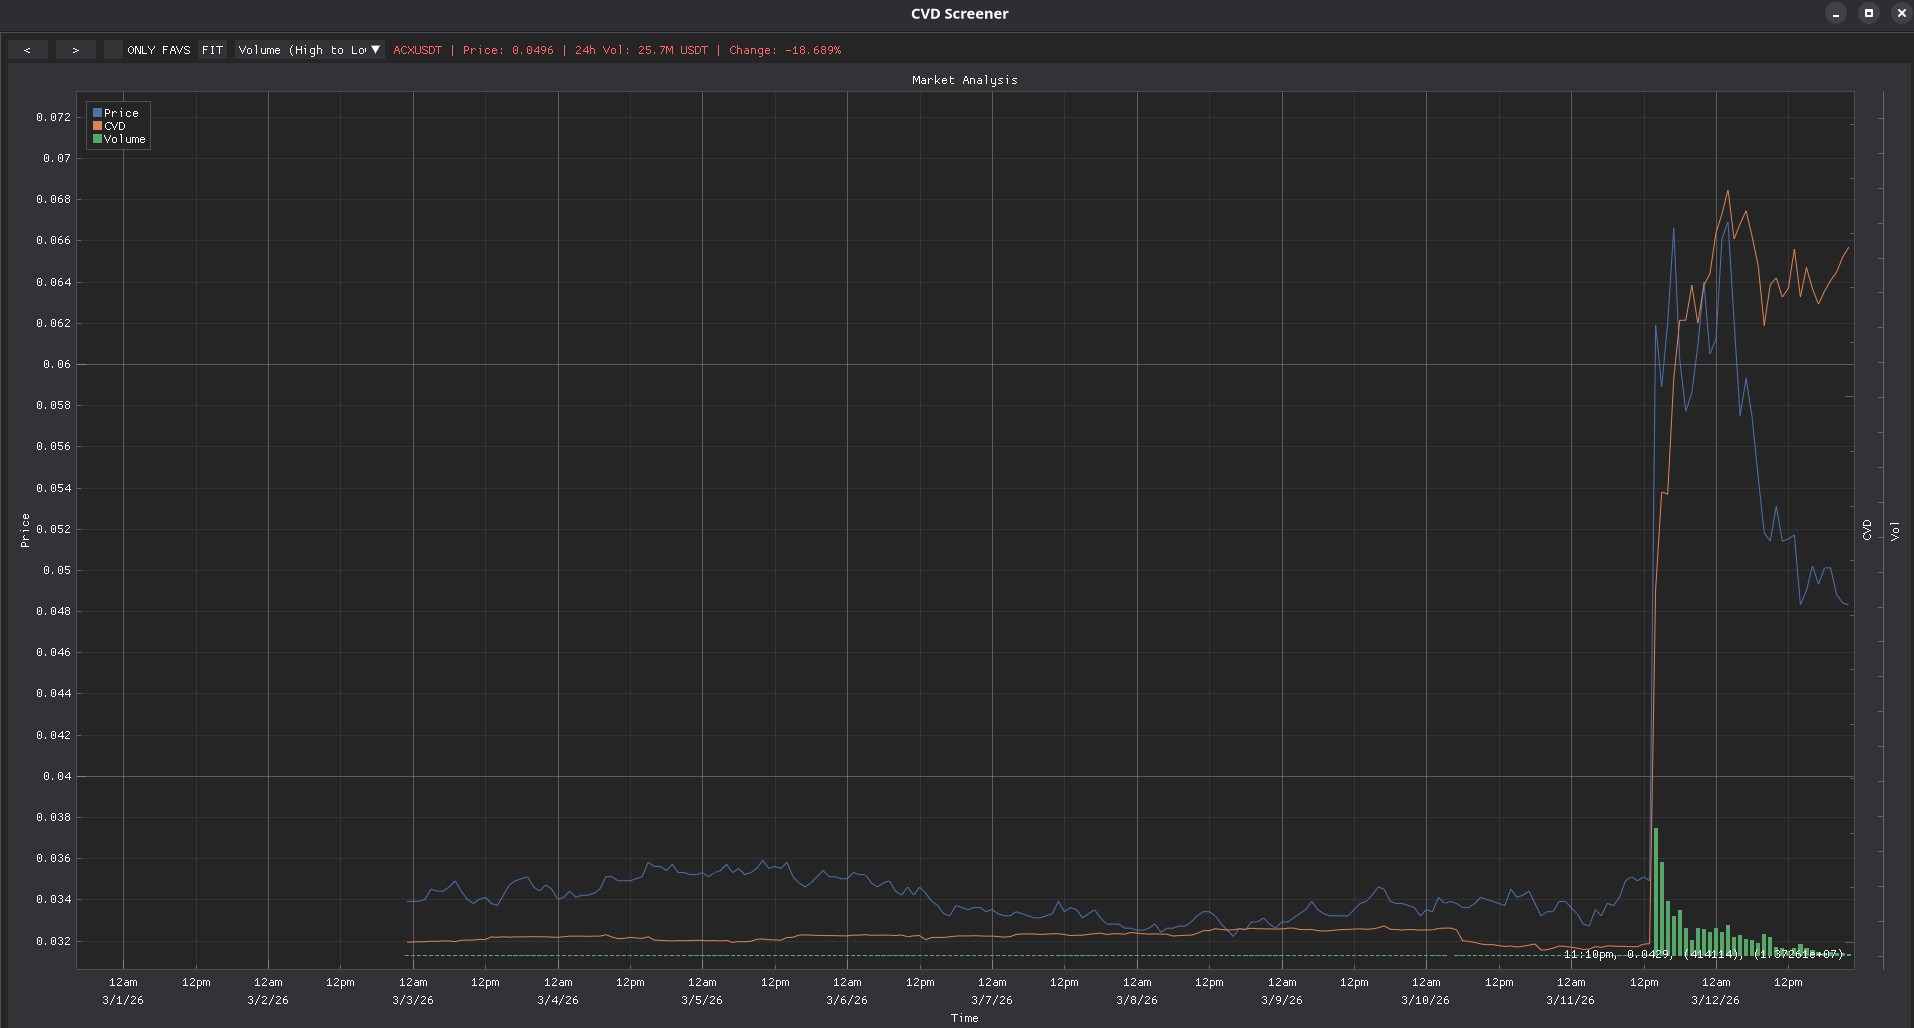
Task: Click the dropdown arrow on the sort selector
Action: 375,49
